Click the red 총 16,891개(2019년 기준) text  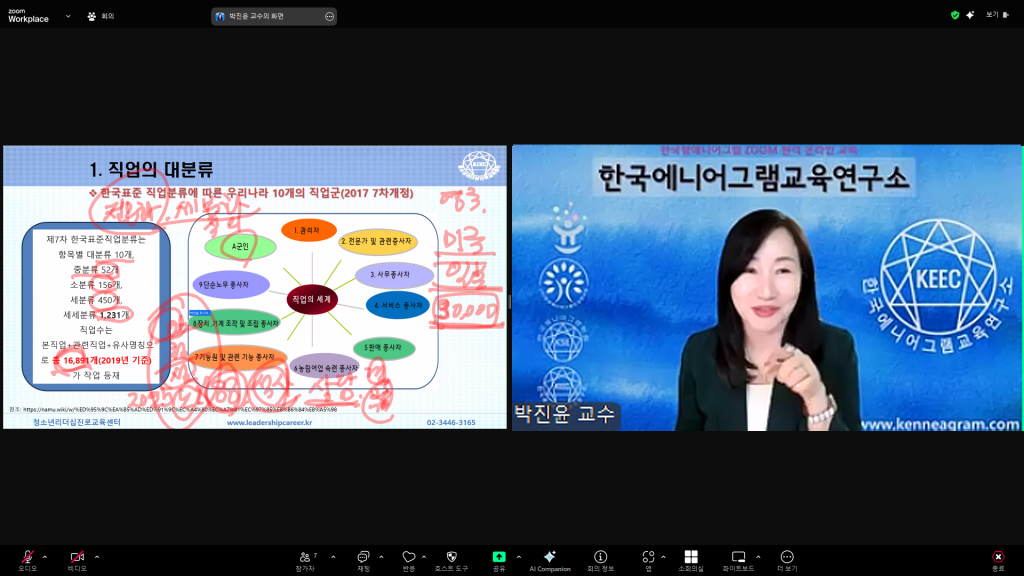click(101, 360)
